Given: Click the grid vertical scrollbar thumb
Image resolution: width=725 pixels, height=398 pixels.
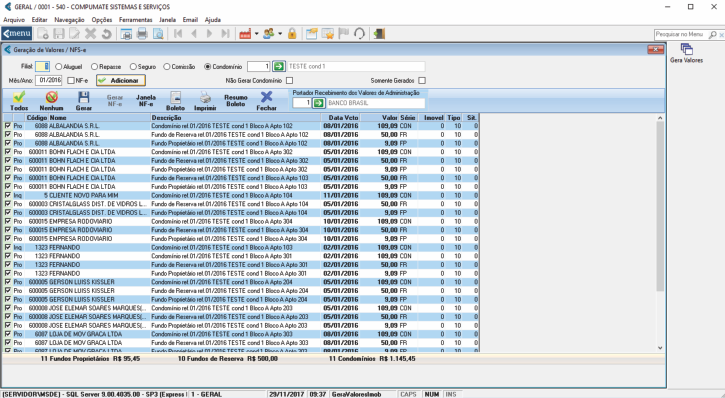Looking at the screenshot, I should (x=660, y=206).
